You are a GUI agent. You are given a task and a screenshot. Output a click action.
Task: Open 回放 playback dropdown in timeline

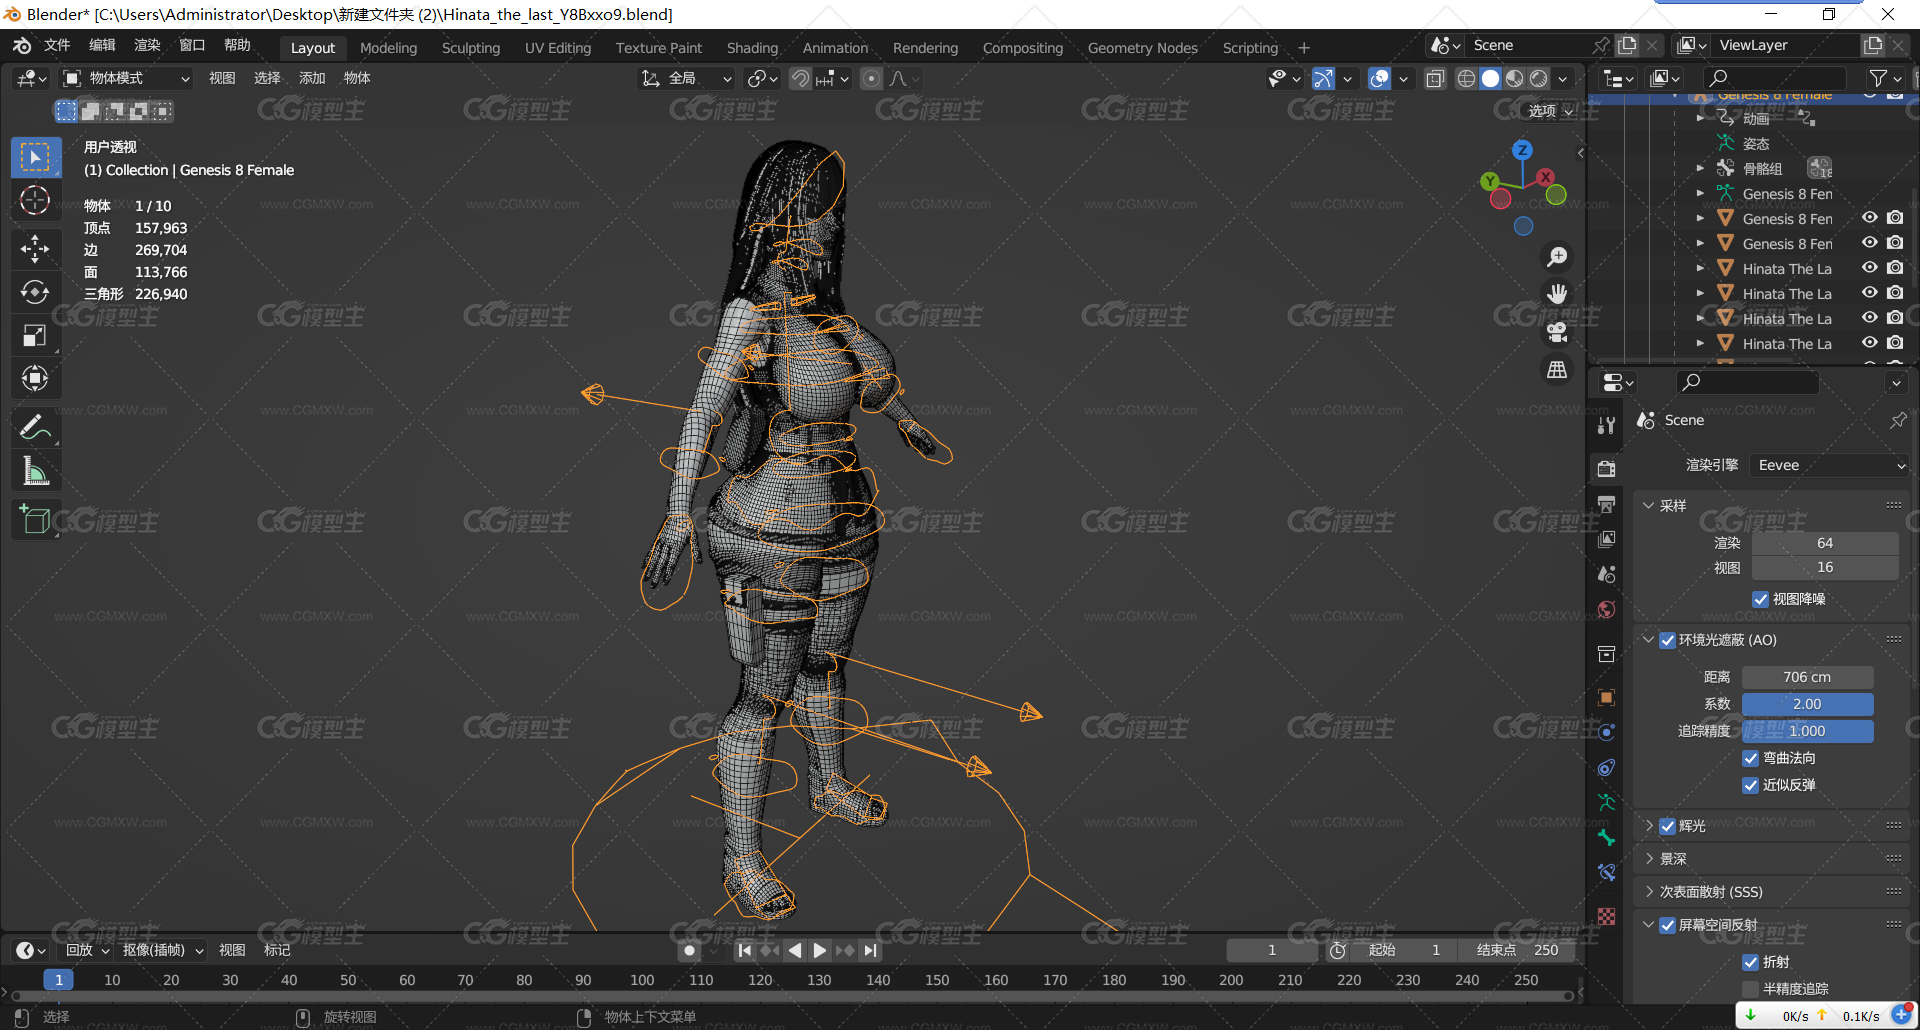click(86, 950)
